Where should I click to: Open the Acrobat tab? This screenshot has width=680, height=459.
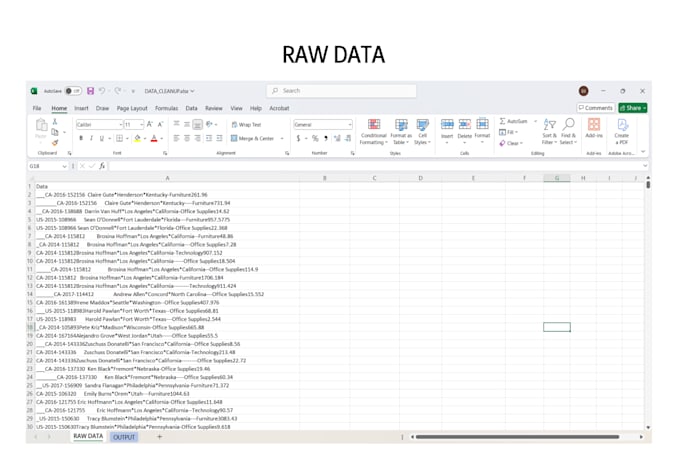pos(279,108)
